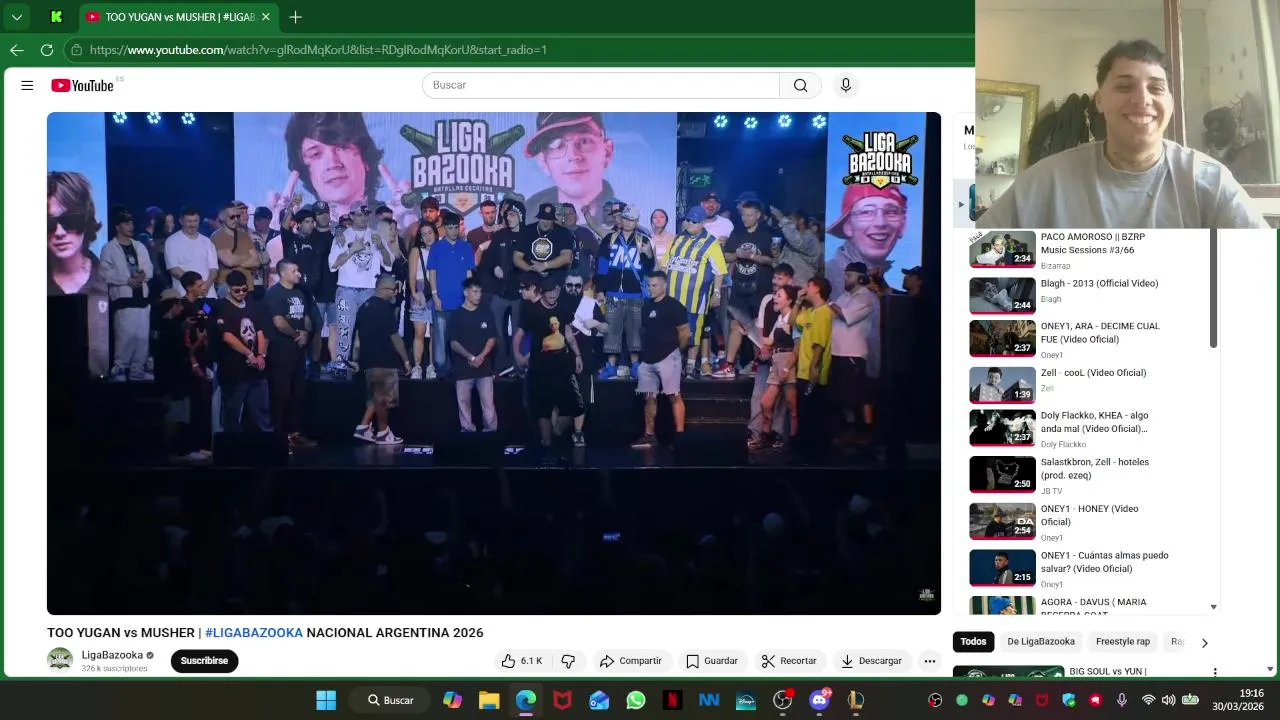Open Microsoft Edge from the taskbar
1280x720 pixels.
pos(526,700)
